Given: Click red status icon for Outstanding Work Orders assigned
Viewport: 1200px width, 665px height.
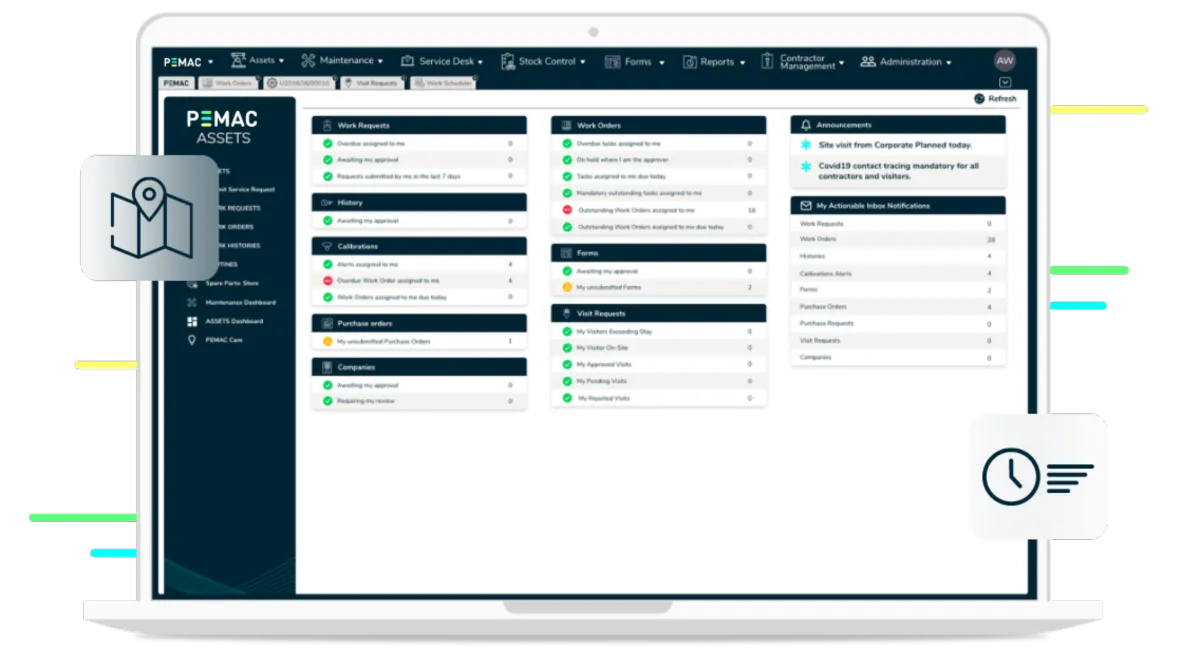Looking at the screenshot, I should pos(567,210).
